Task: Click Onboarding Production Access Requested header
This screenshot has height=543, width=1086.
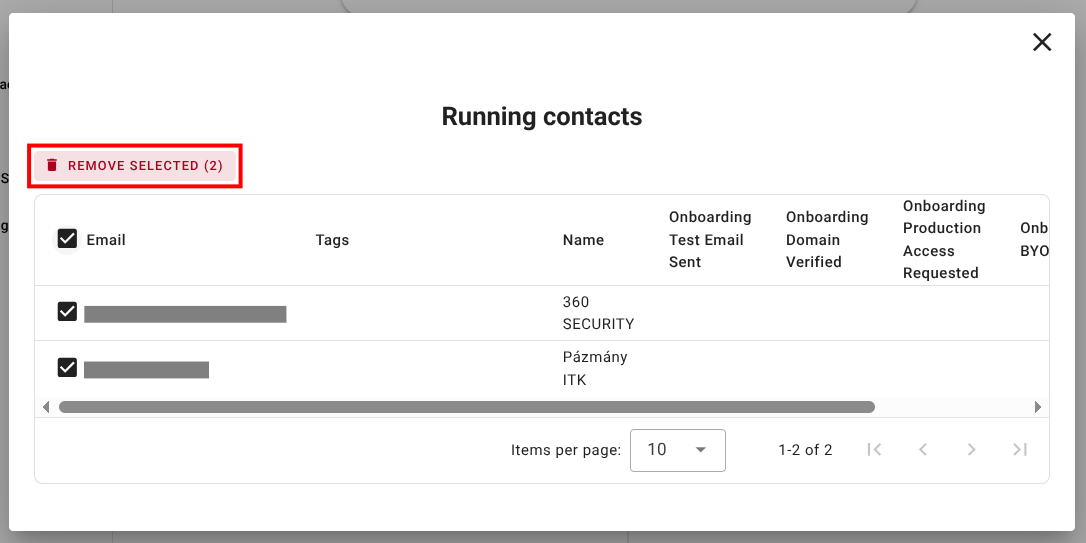Action: pyautogui.click(x=944, y=240)
